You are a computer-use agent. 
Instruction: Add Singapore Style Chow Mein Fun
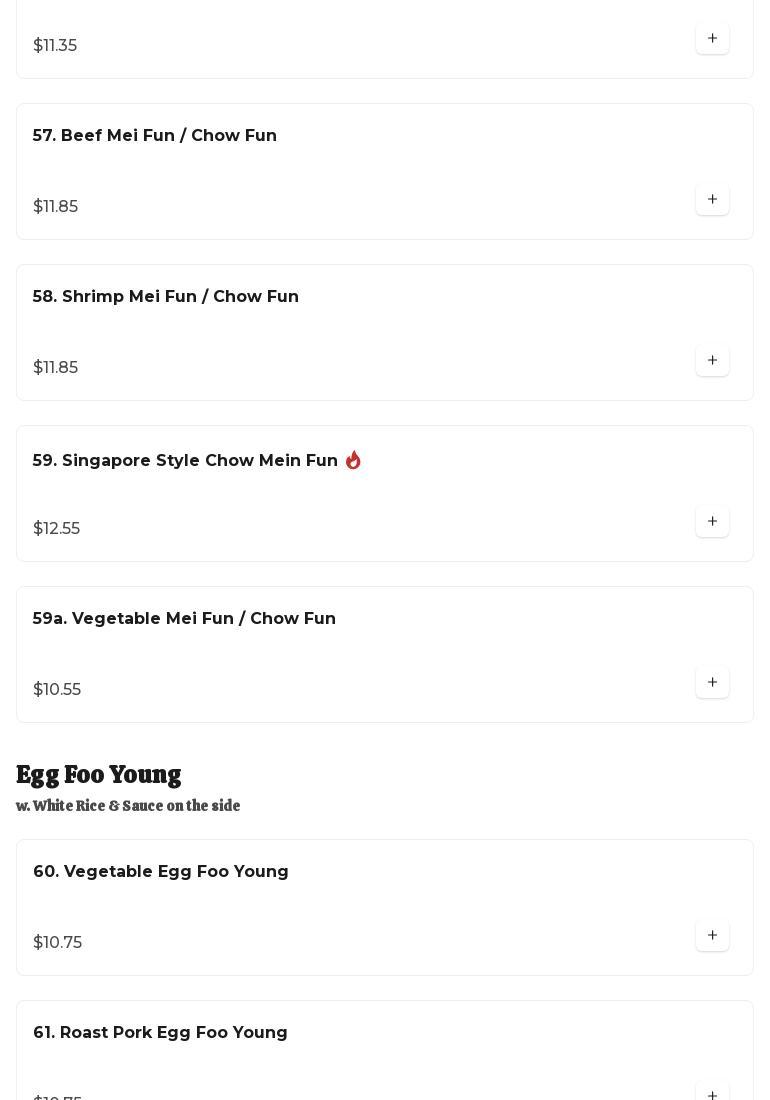pyautogui.click(x=712, y=522)
